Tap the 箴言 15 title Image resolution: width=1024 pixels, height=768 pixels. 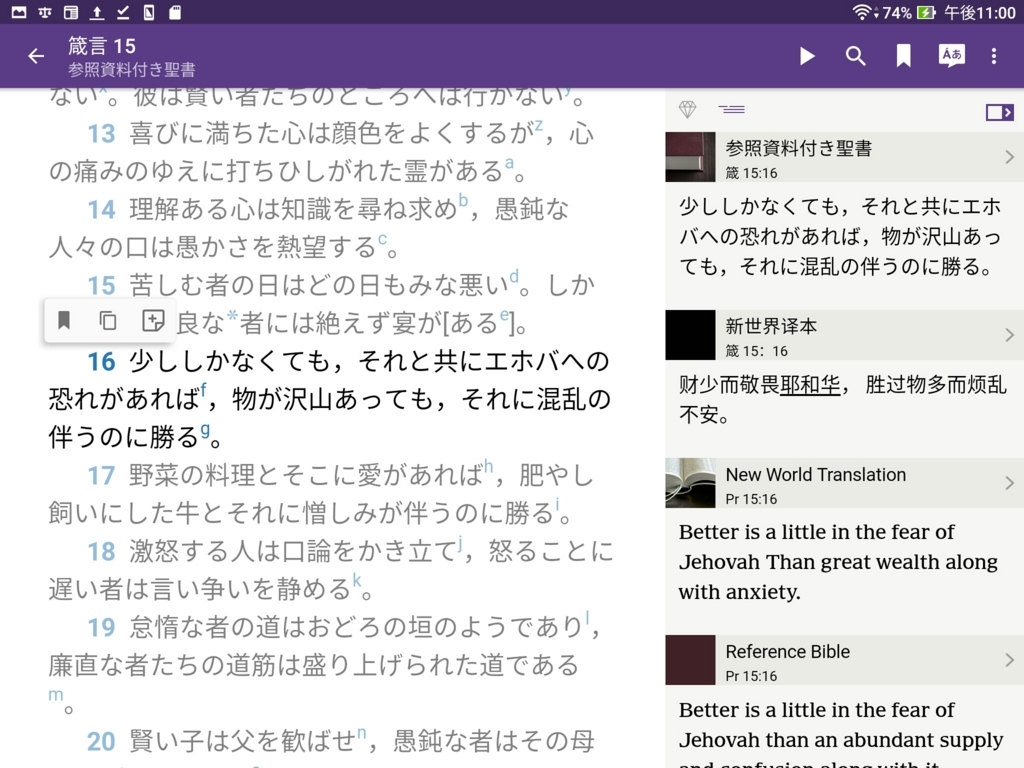pyautogui.click(x=102, y=46)
